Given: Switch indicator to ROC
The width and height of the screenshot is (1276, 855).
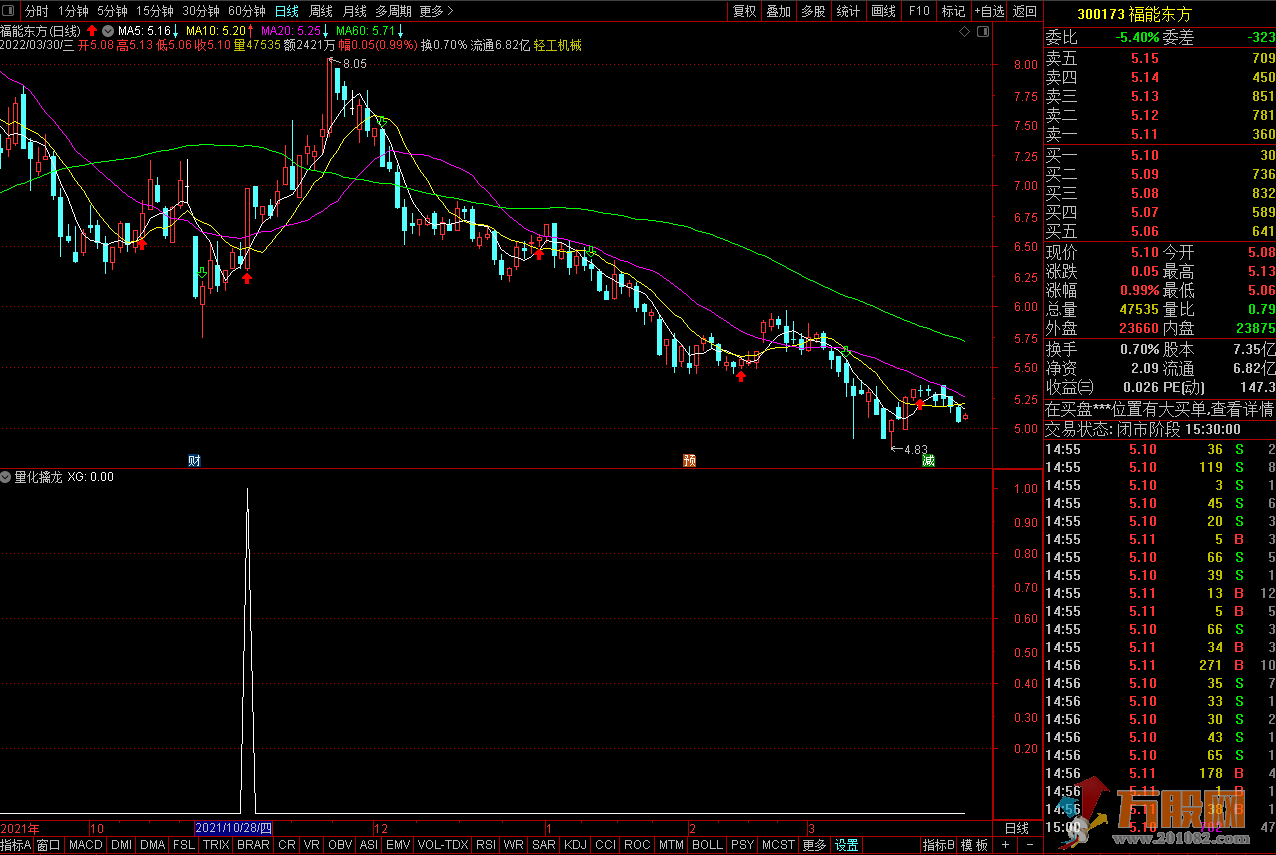Looking at the screenshot, I should pos(637,845).
